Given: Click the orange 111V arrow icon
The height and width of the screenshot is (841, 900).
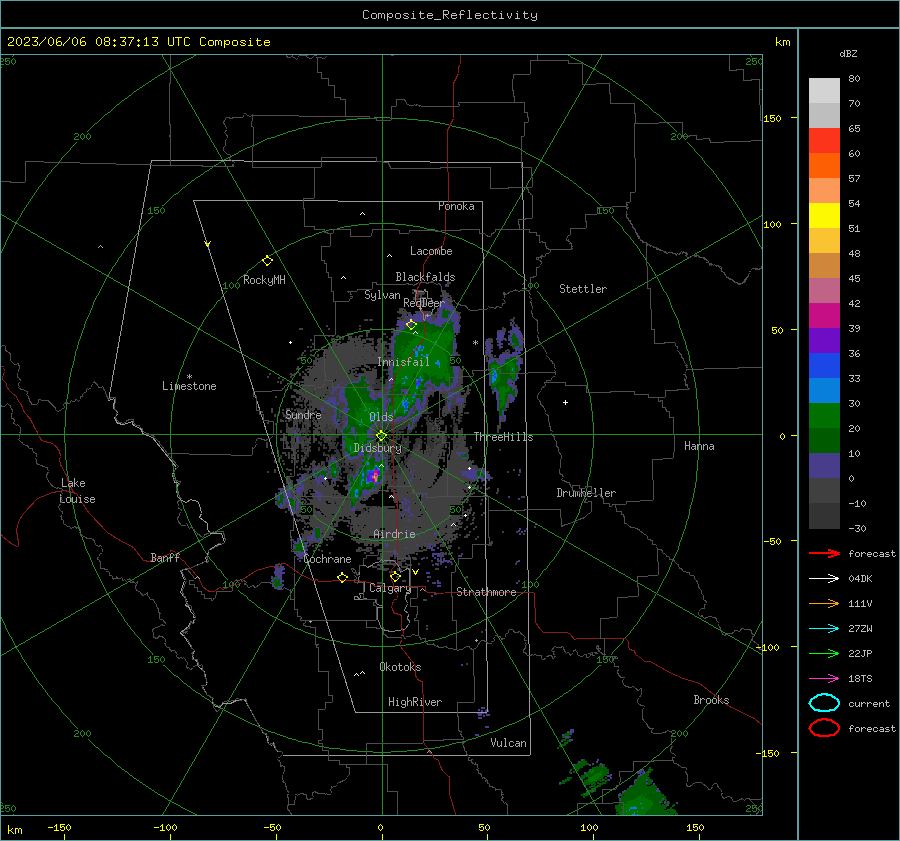Looking at the screenshot, I should [824, 603].
